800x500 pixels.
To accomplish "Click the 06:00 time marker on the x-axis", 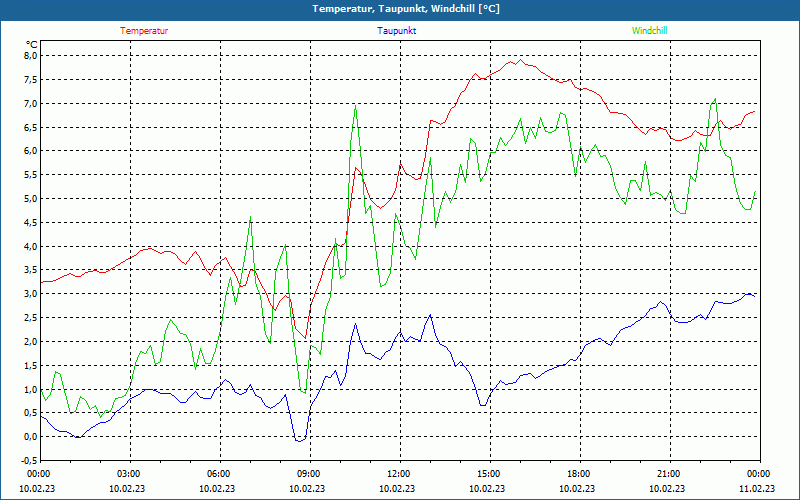I will (x=219, y=474).
